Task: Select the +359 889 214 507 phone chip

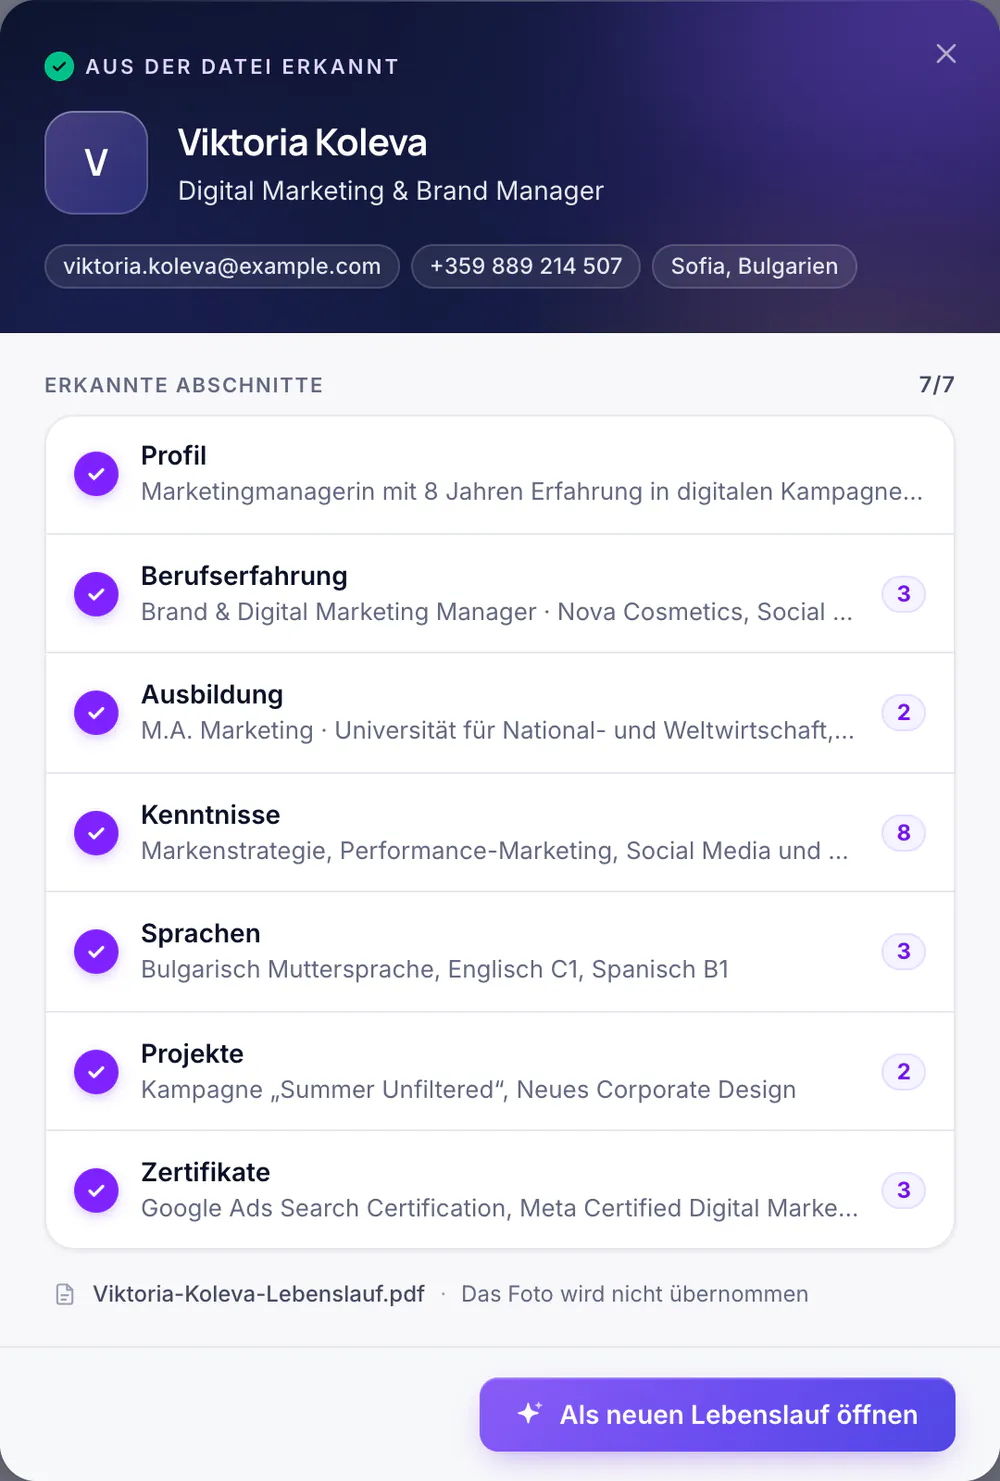Action: pyautogui.click(x=526, y=266)
